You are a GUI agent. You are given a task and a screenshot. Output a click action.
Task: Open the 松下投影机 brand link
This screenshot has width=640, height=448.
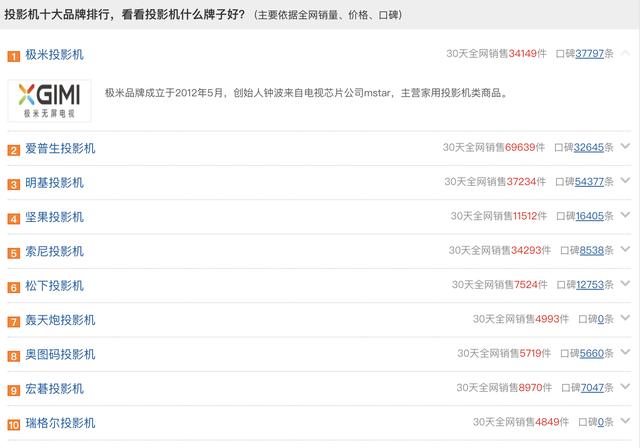(x=54, y=286)
